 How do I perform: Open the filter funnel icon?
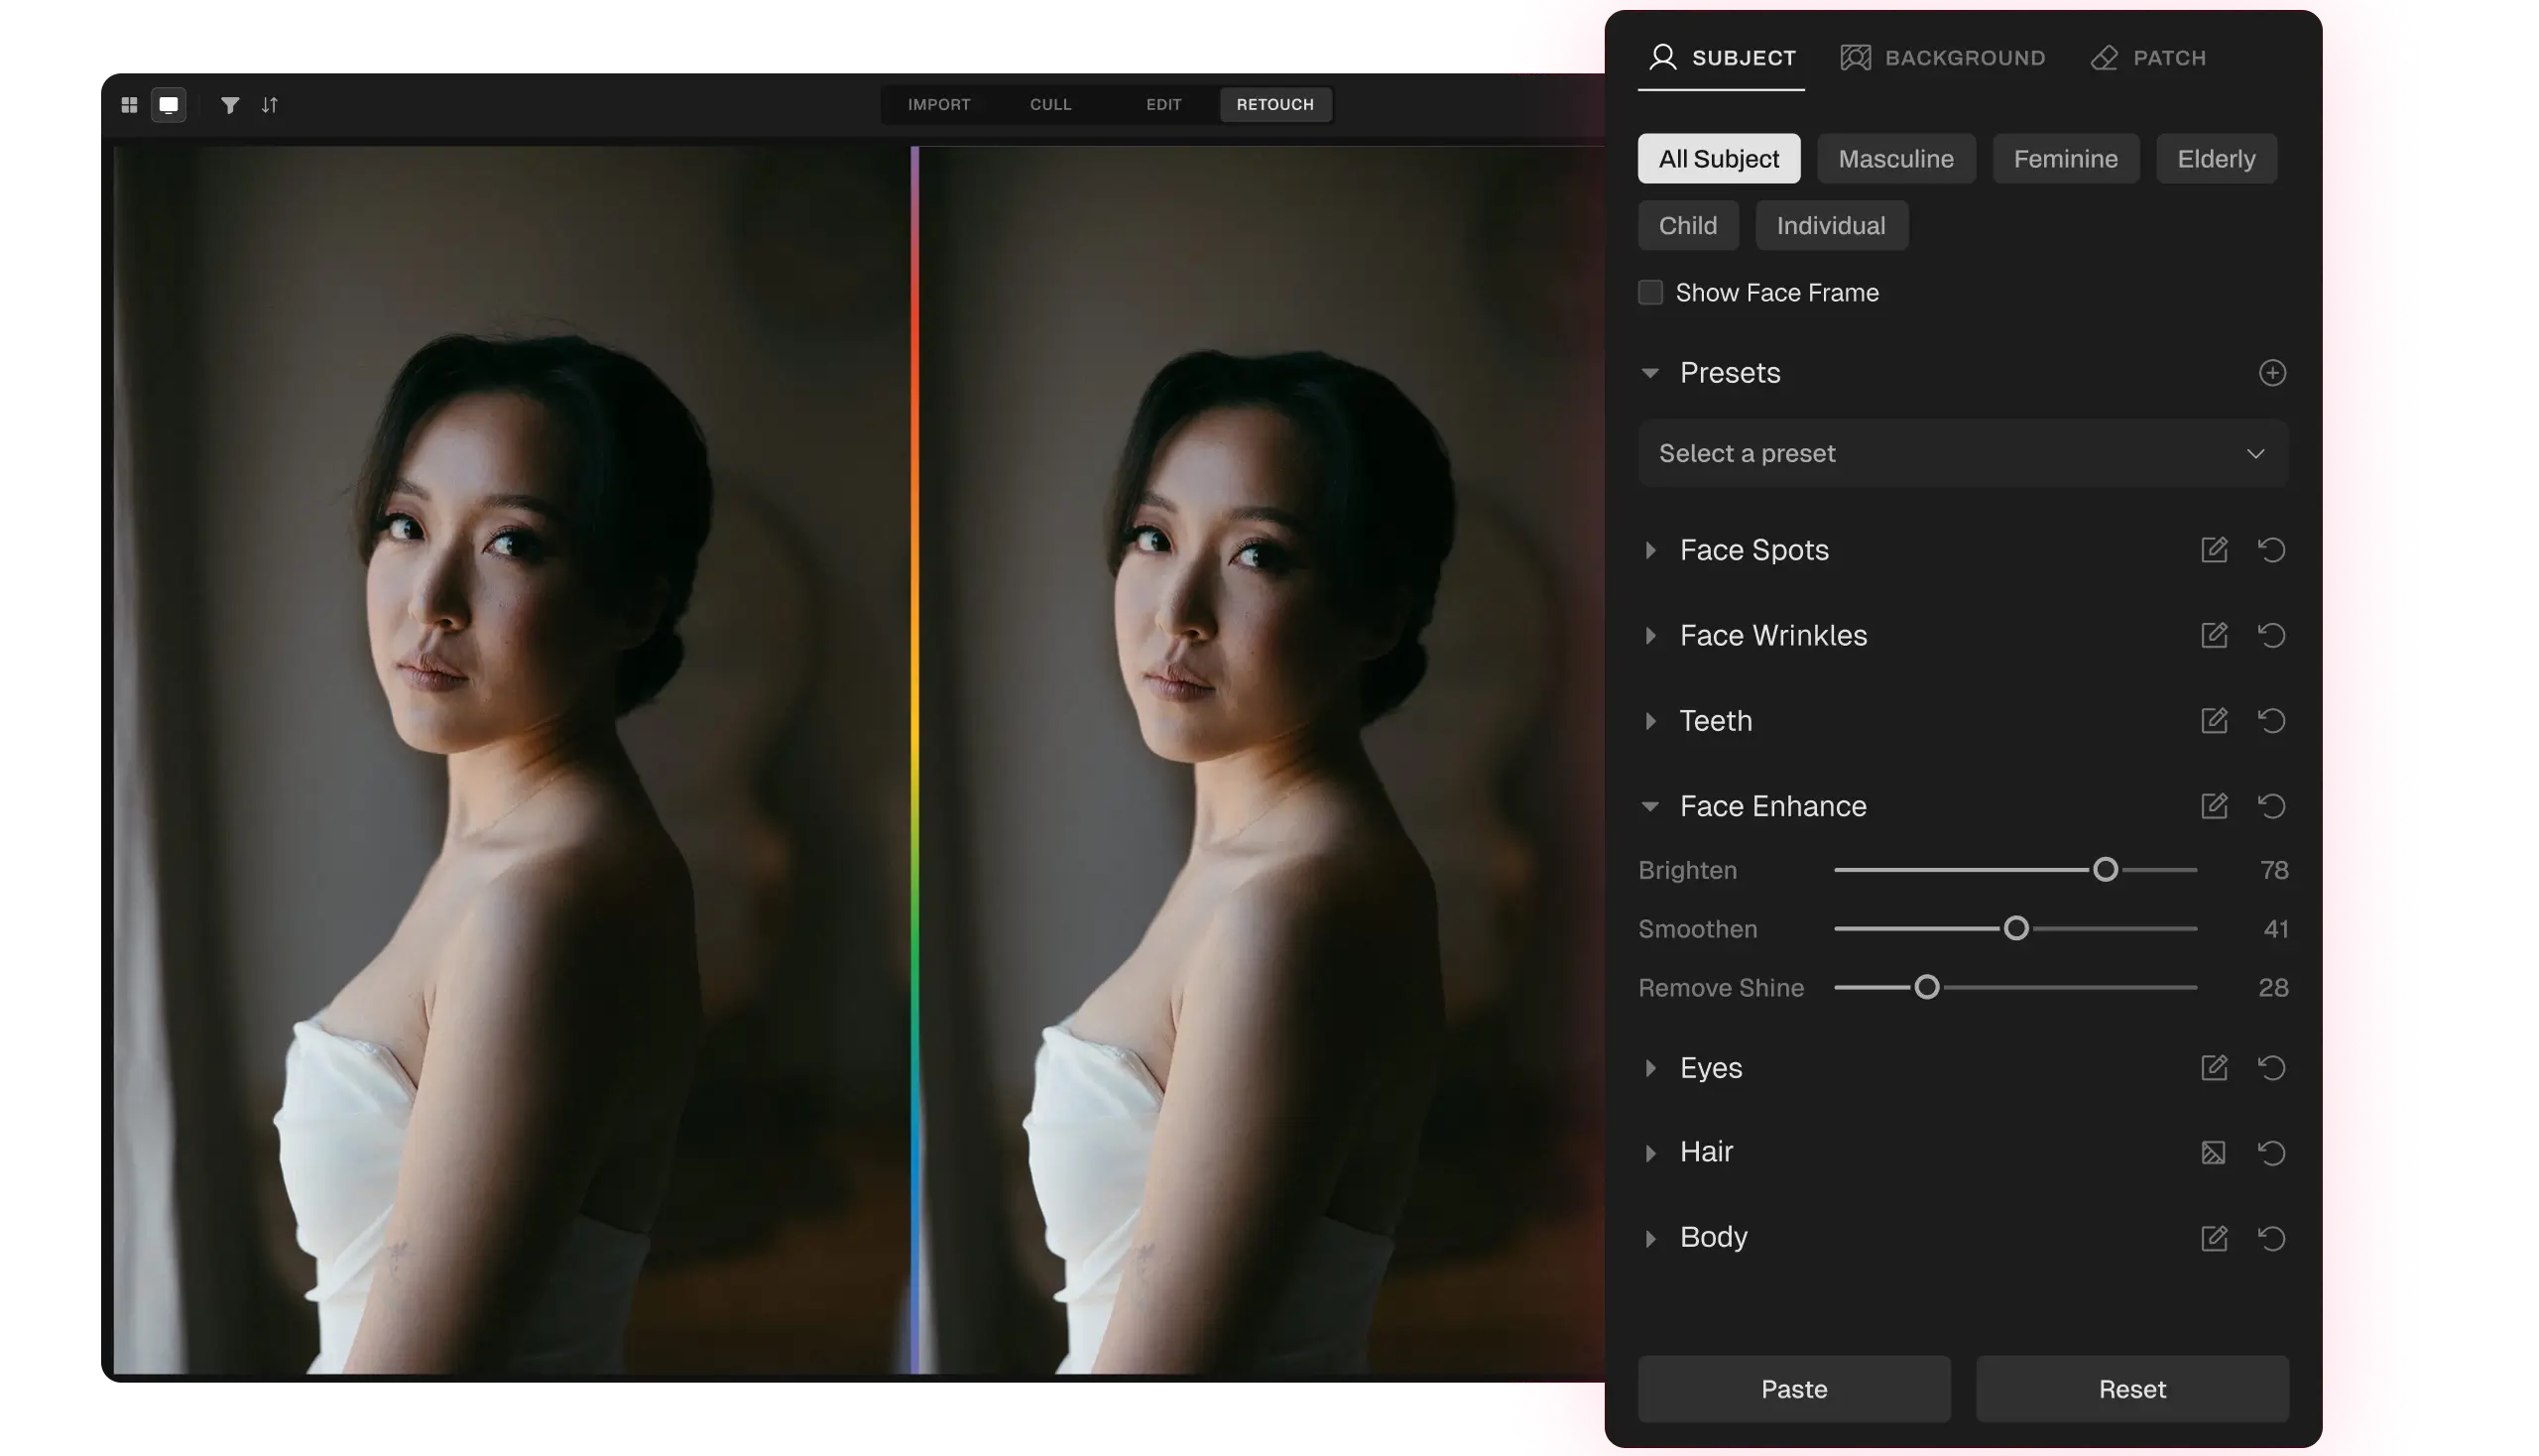230,105
